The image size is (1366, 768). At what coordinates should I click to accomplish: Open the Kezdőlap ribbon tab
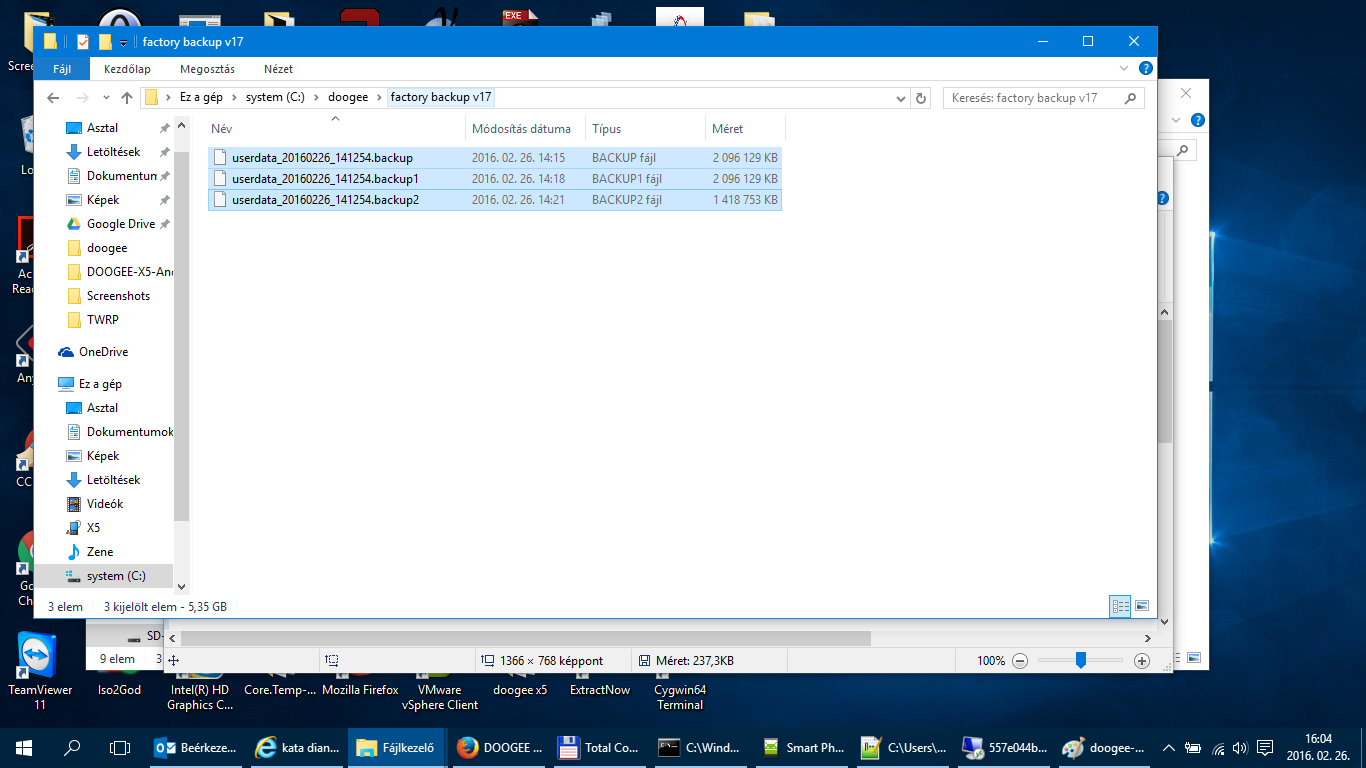tap(127, 69)
